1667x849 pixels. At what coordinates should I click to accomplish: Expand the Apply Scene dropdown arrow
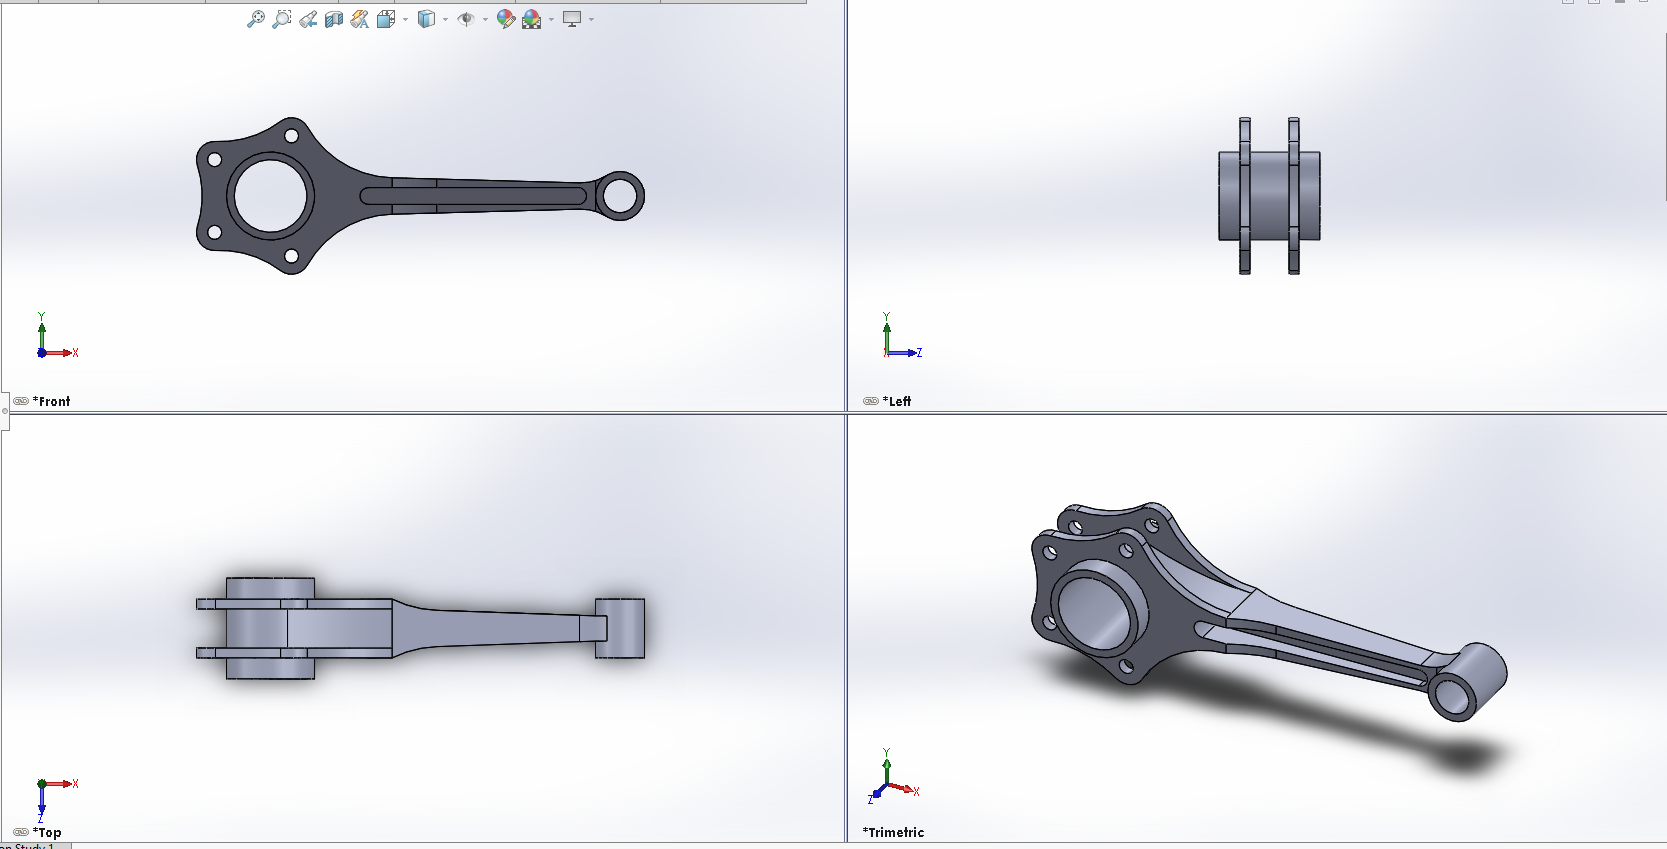(x=551, y=19)
